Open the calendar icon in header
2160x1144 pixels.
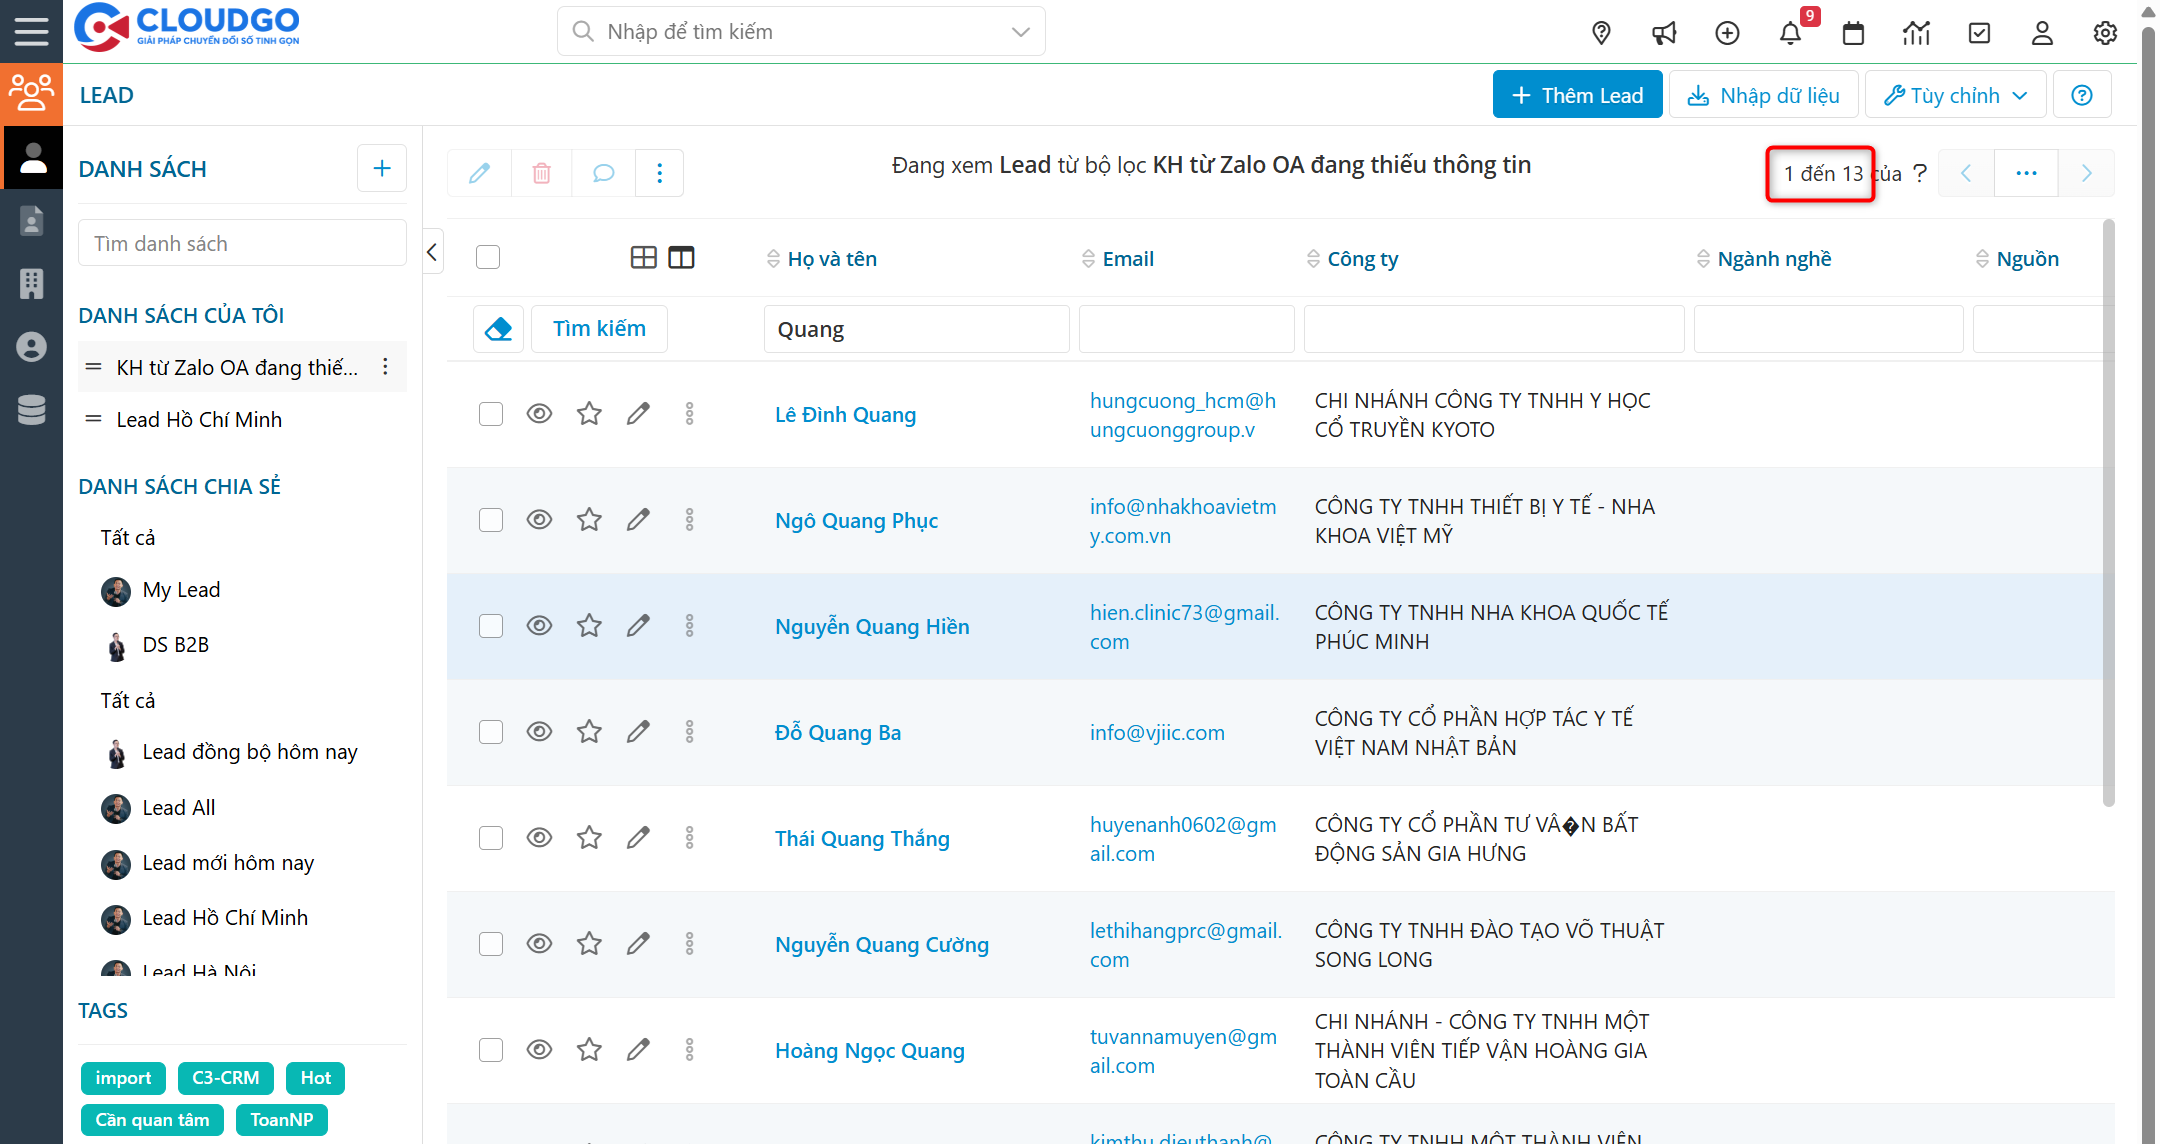(1853, 33)
